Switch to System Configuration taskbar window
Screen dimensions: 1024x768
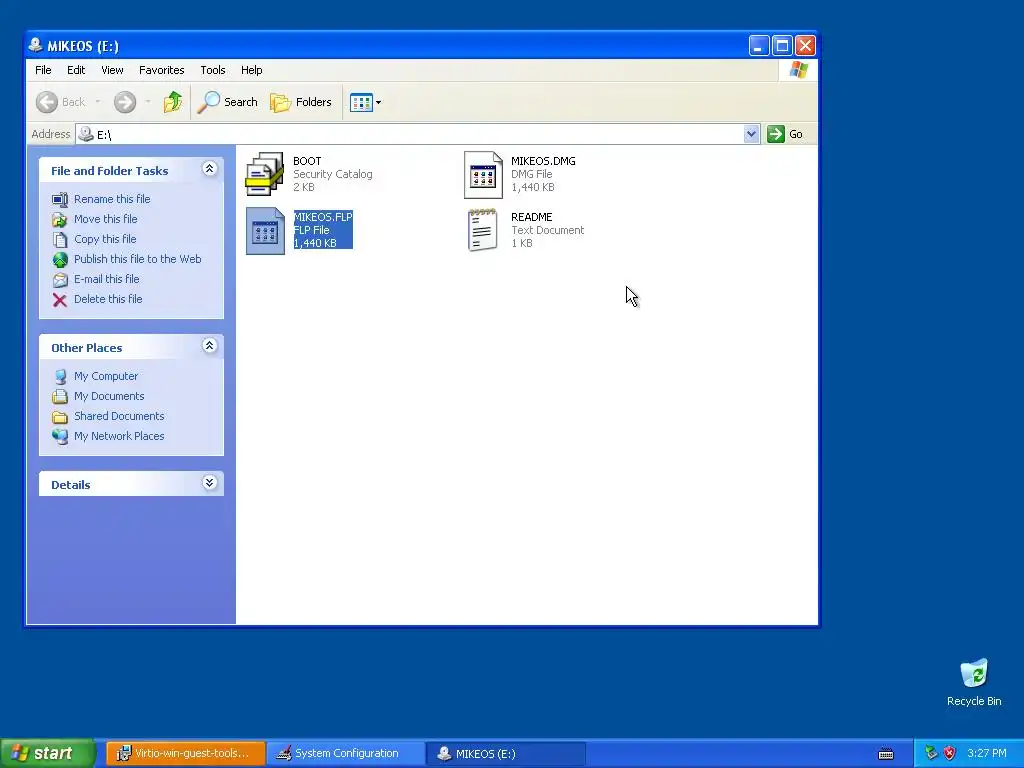pyautogui.click(x=345, y=754)
